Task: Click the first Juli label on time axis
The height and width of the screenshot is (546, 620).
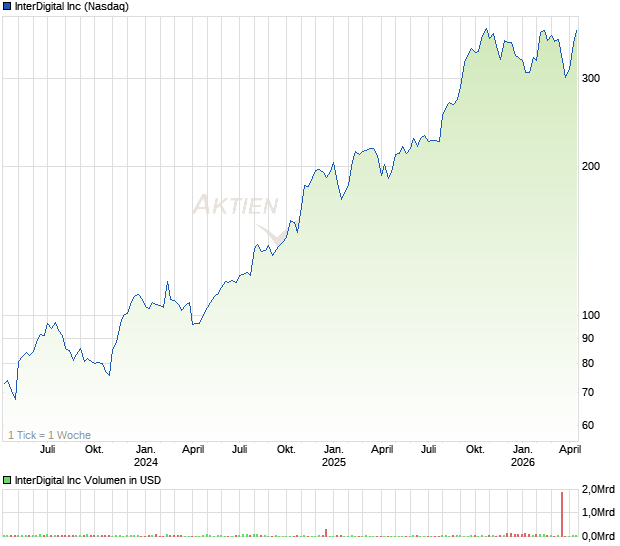Action: [48, 450]
